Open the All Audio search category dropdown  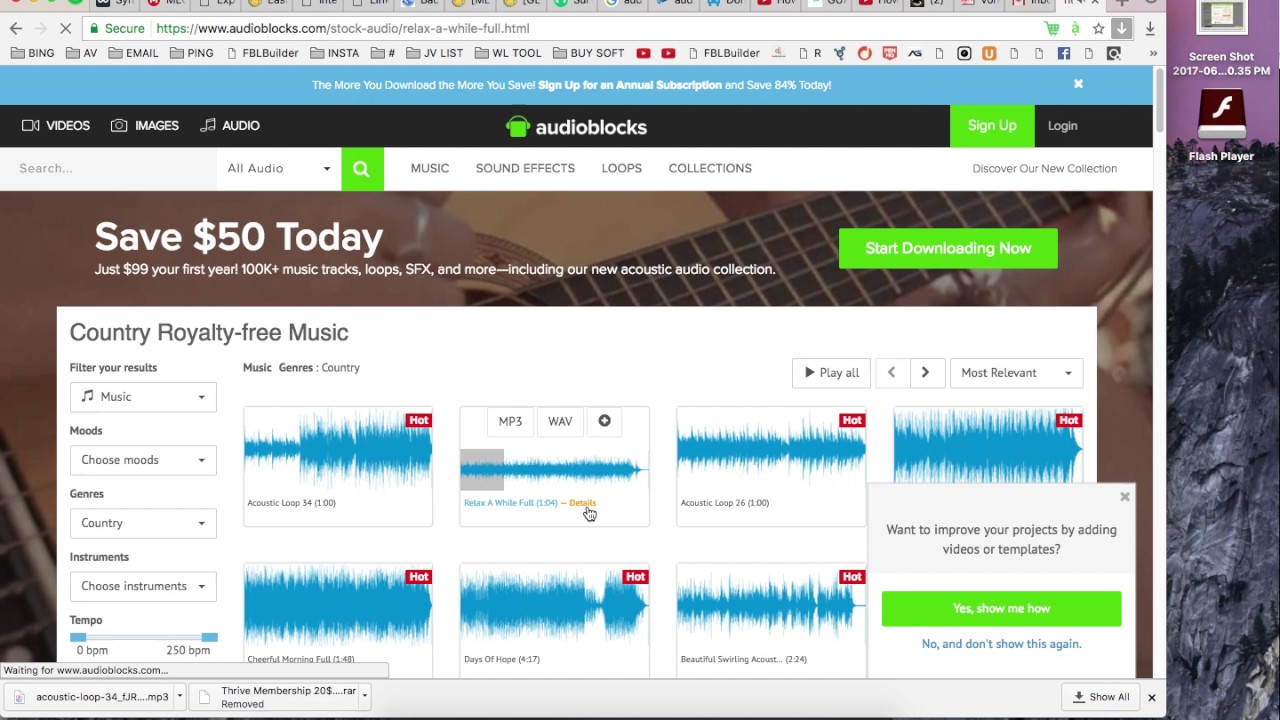pos(278,168)
